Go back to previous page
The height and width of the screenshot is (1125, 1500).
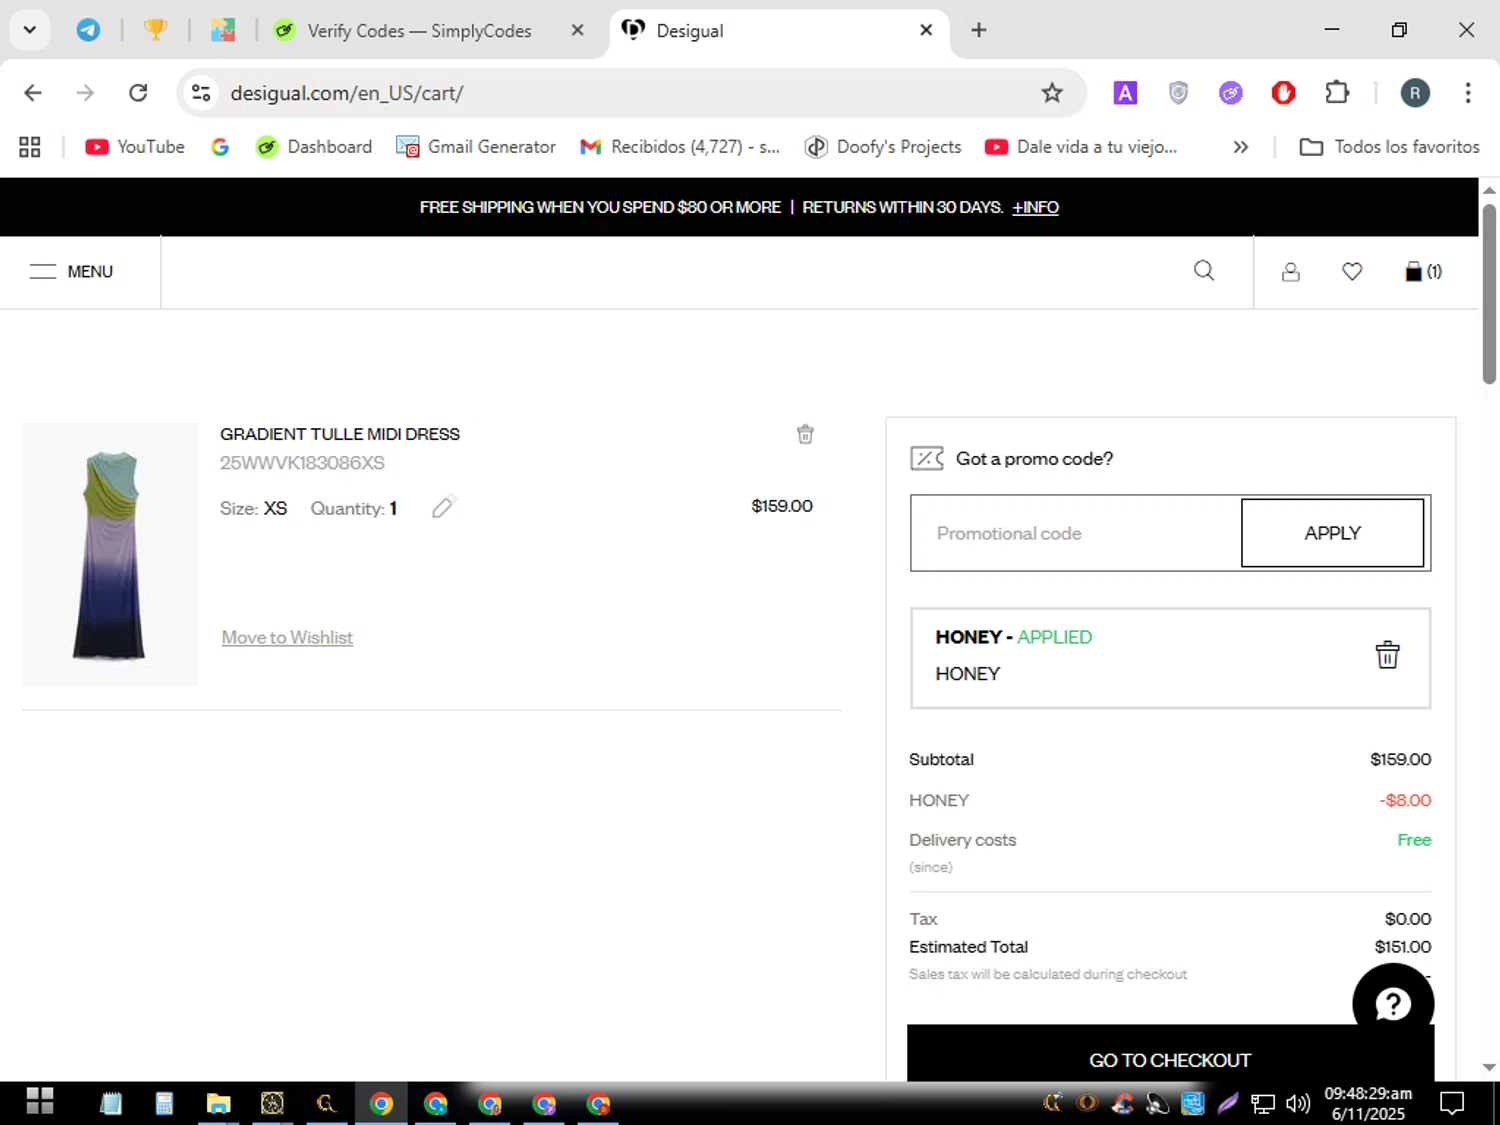tap(33, 93)
